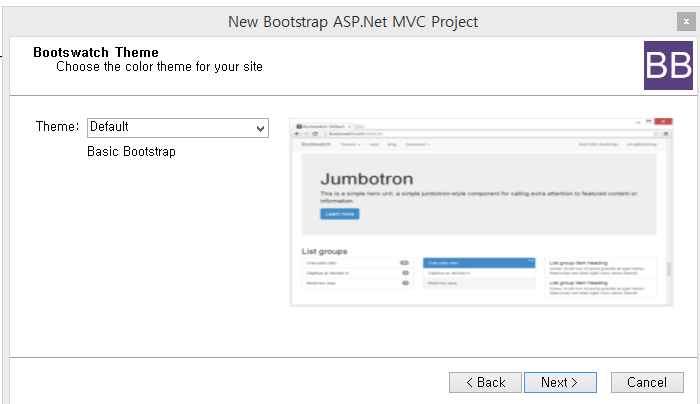Click the Next button
700x404 pixels.
[x=559, y=382]
